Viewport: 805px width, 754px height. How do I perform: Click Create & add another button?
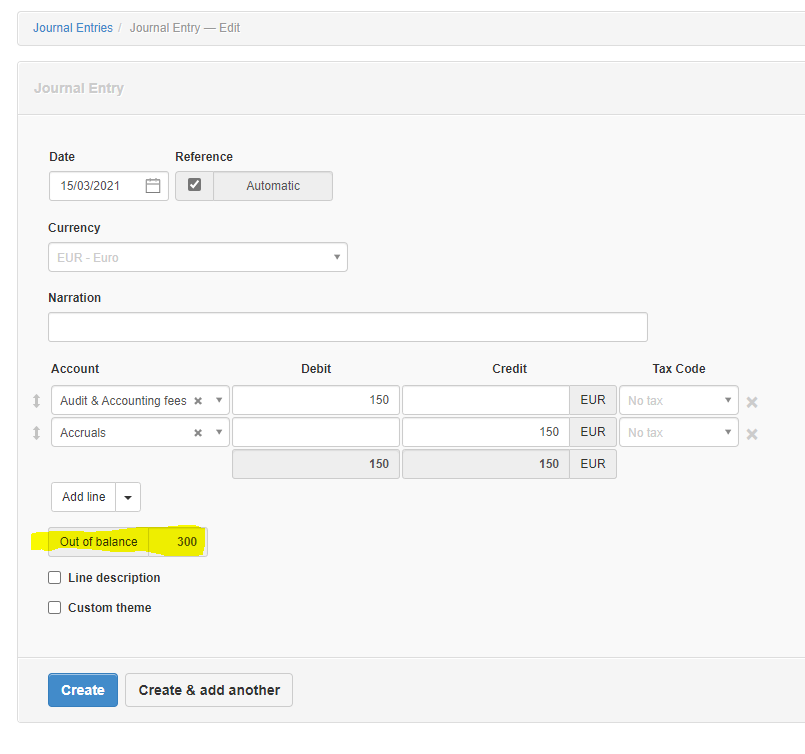point(209,690)
